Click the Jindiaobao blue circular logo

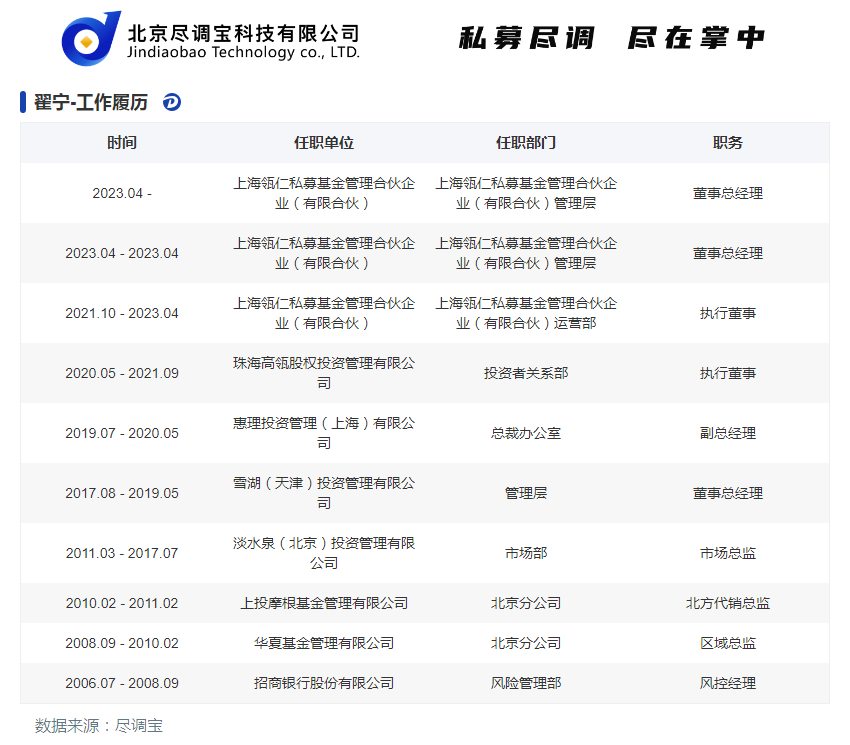tap(91, 39)
